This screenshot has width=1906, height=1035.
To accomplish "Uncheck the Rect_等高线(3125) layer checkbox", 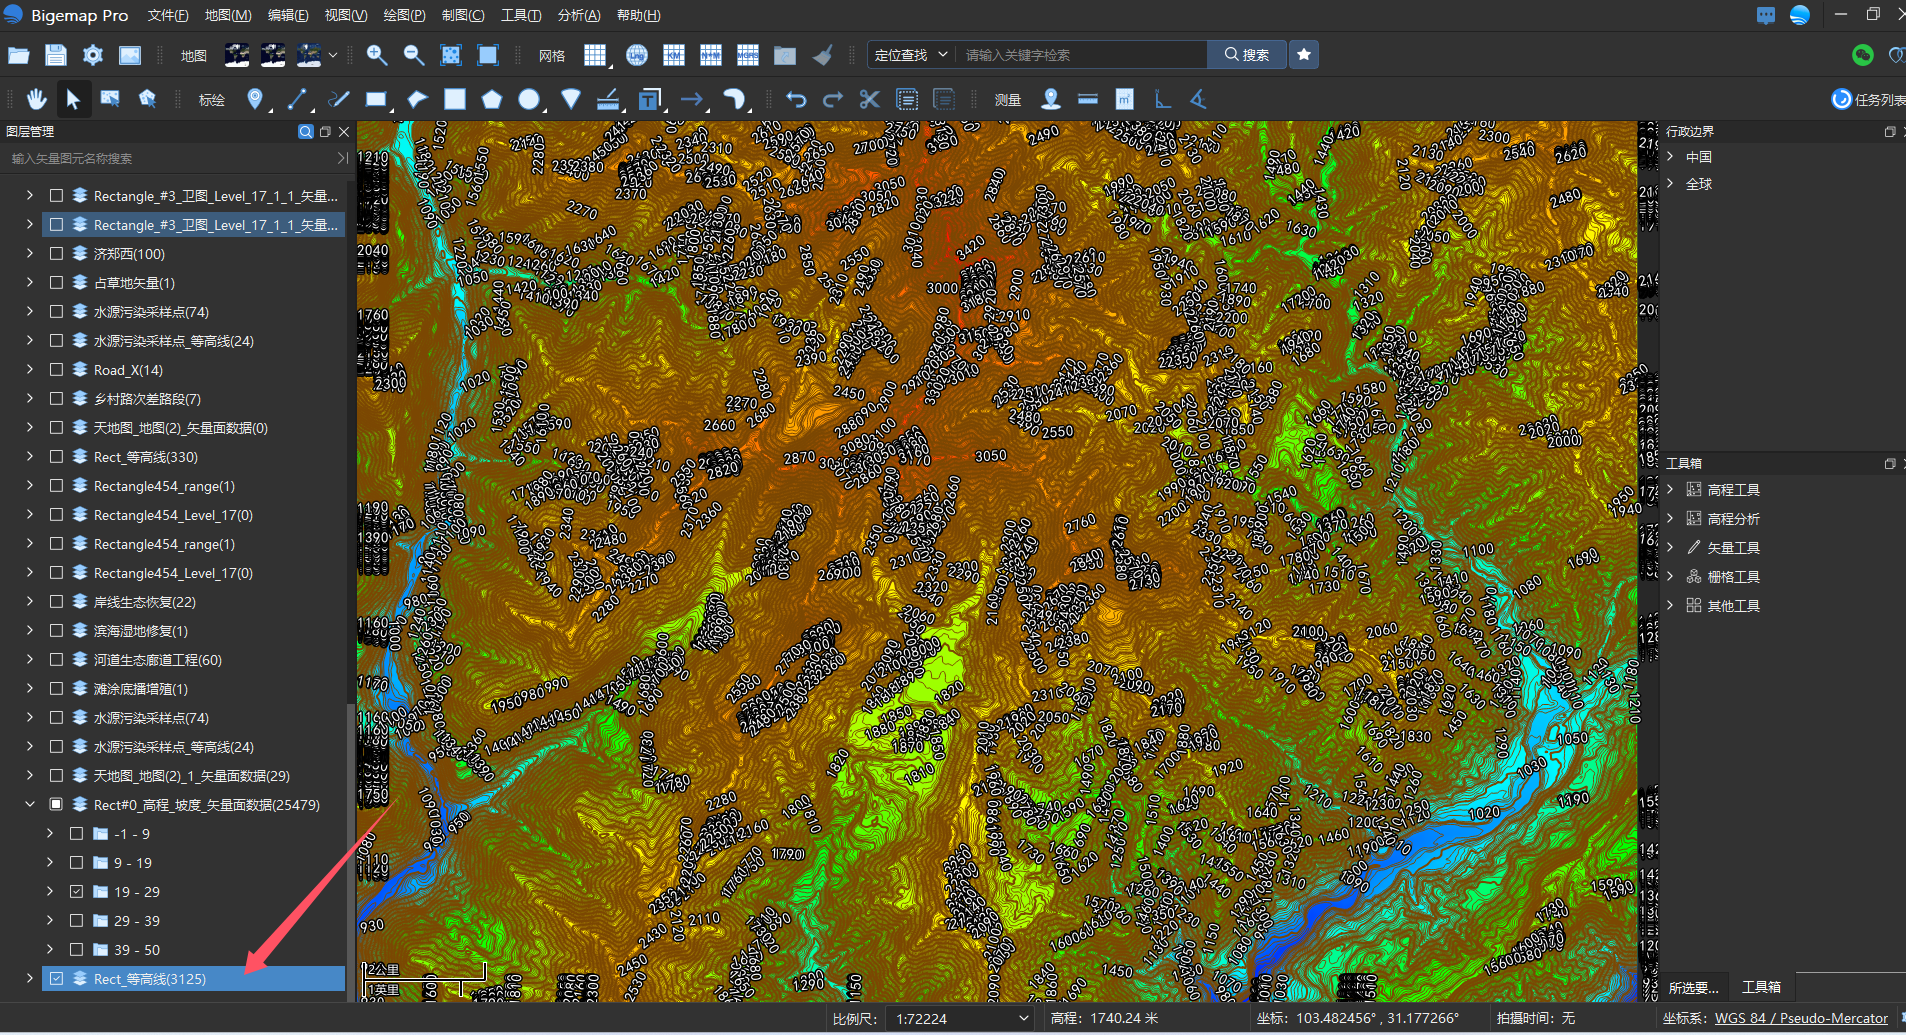I will (56, 979).
